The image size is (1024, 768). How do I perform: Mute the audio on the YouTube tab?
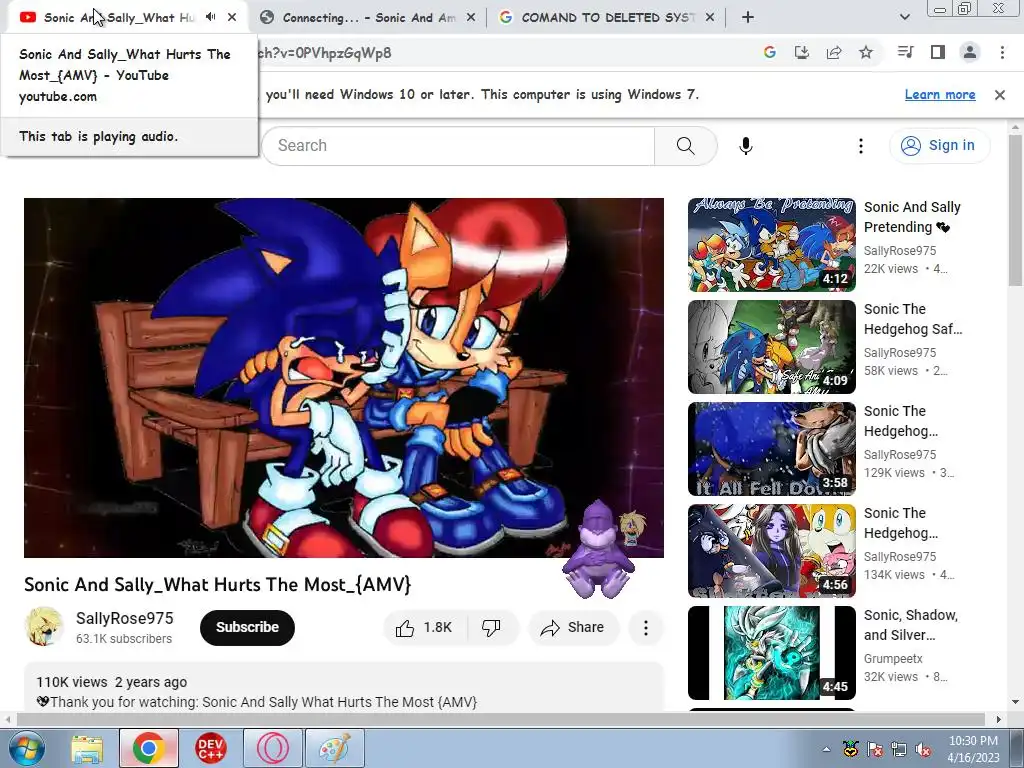(210, 17)
